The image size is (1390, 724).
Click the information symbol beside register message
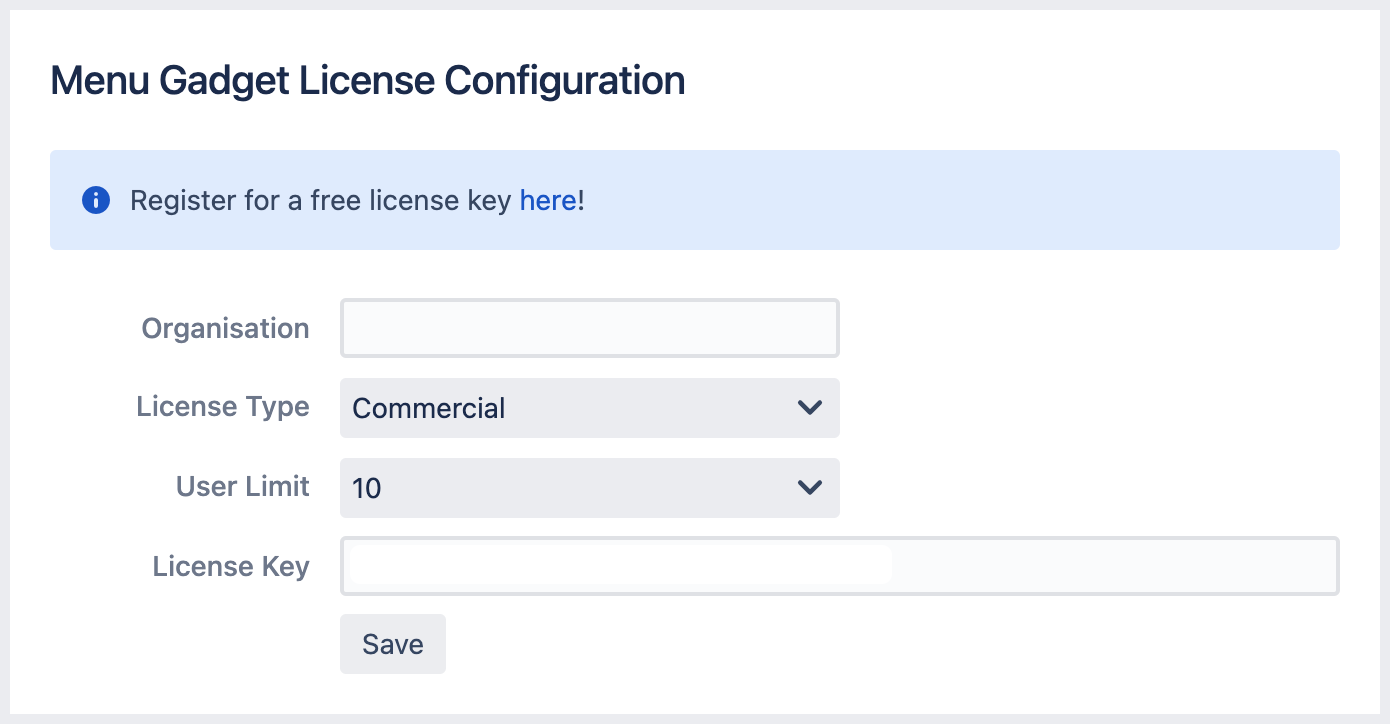pyautogui.click(x=95, y=200)
